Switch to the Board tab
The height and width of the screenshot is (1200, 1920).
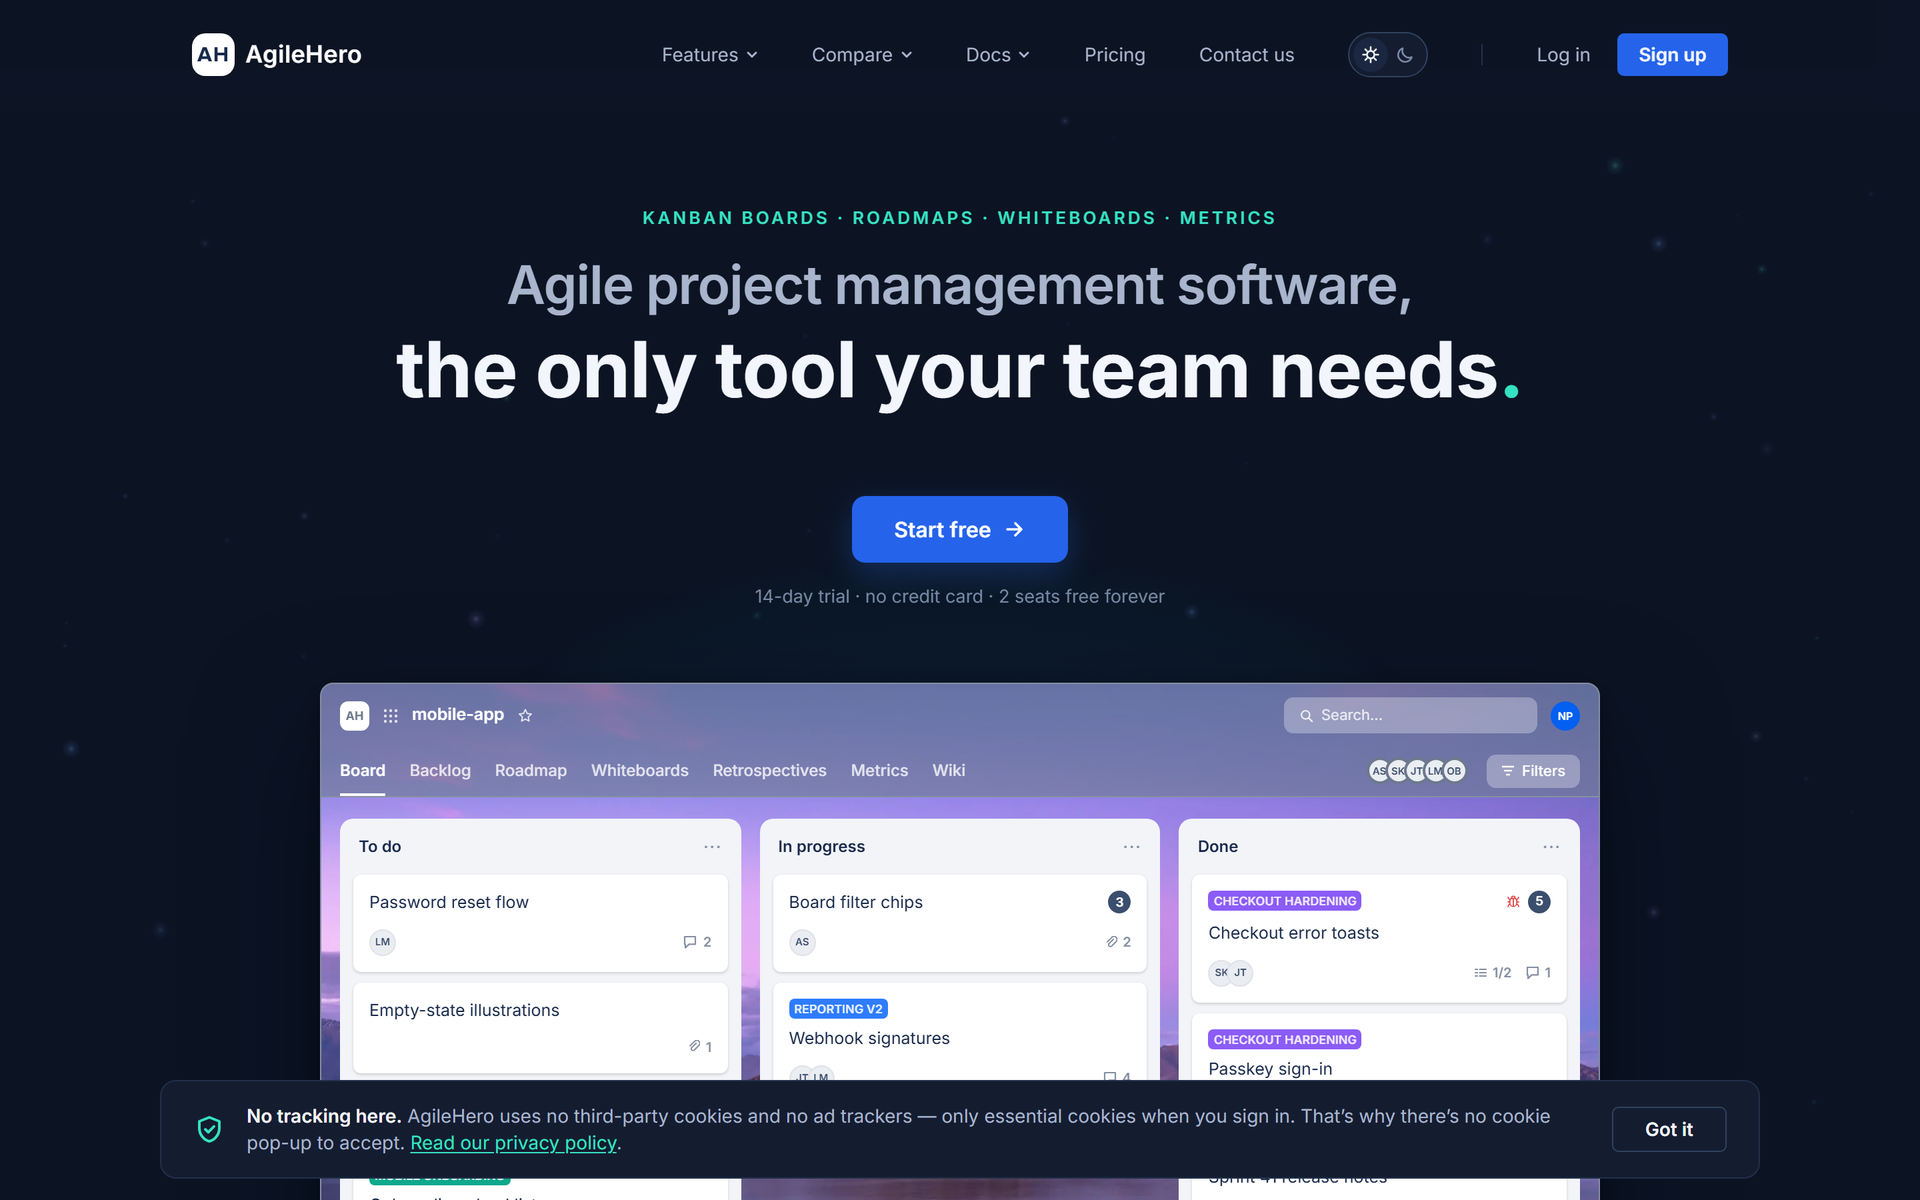pos(362,771)
